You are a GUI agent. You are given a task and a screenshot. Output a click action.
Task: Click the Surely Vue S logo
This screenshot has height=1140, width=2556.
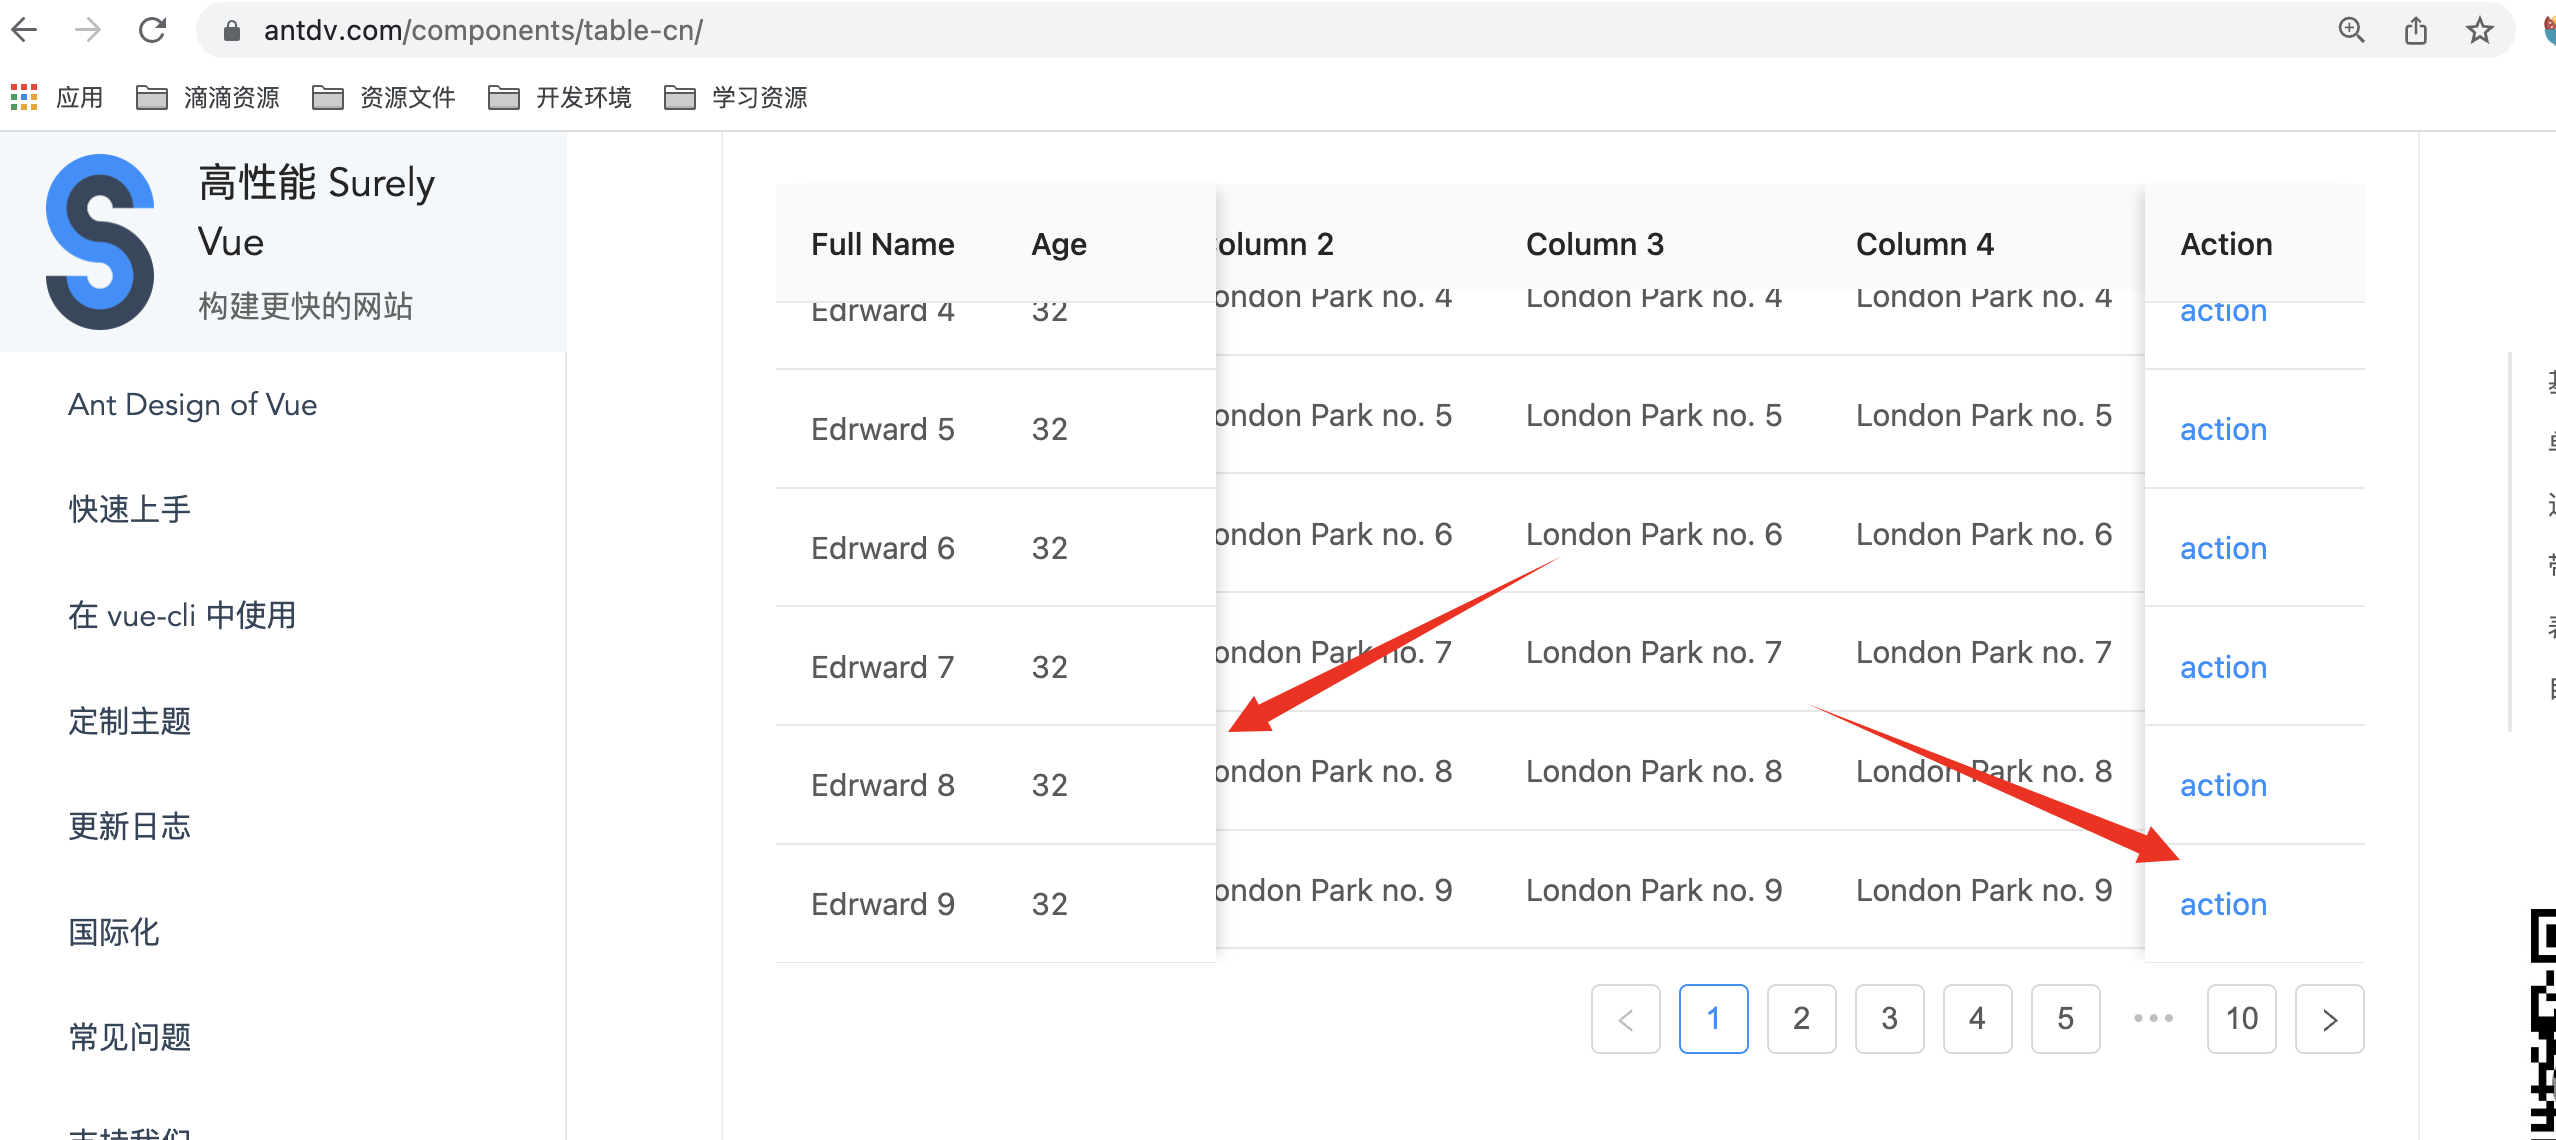click(x=99, y=243)
